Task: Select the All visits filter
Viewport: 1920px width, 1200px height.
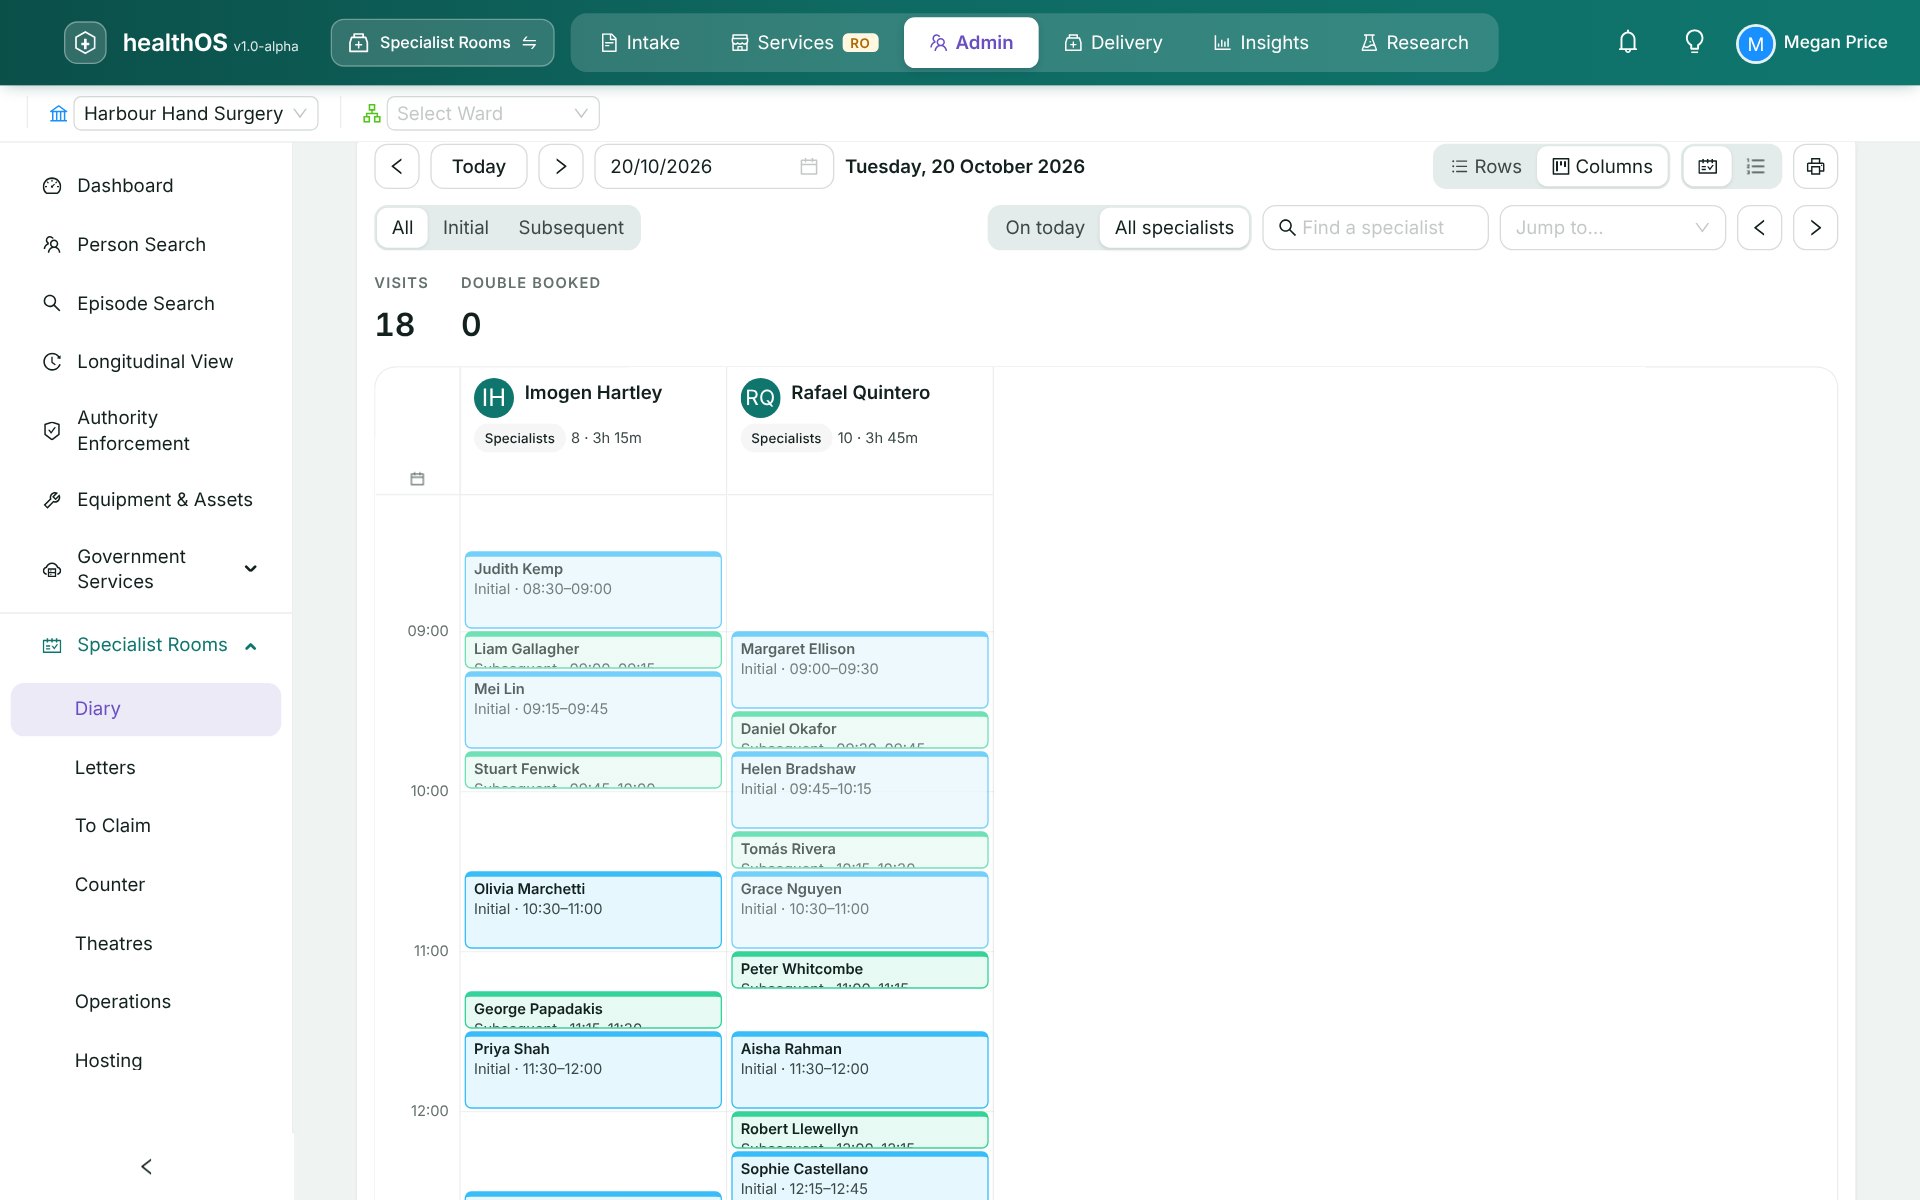Action: (402, 228)
